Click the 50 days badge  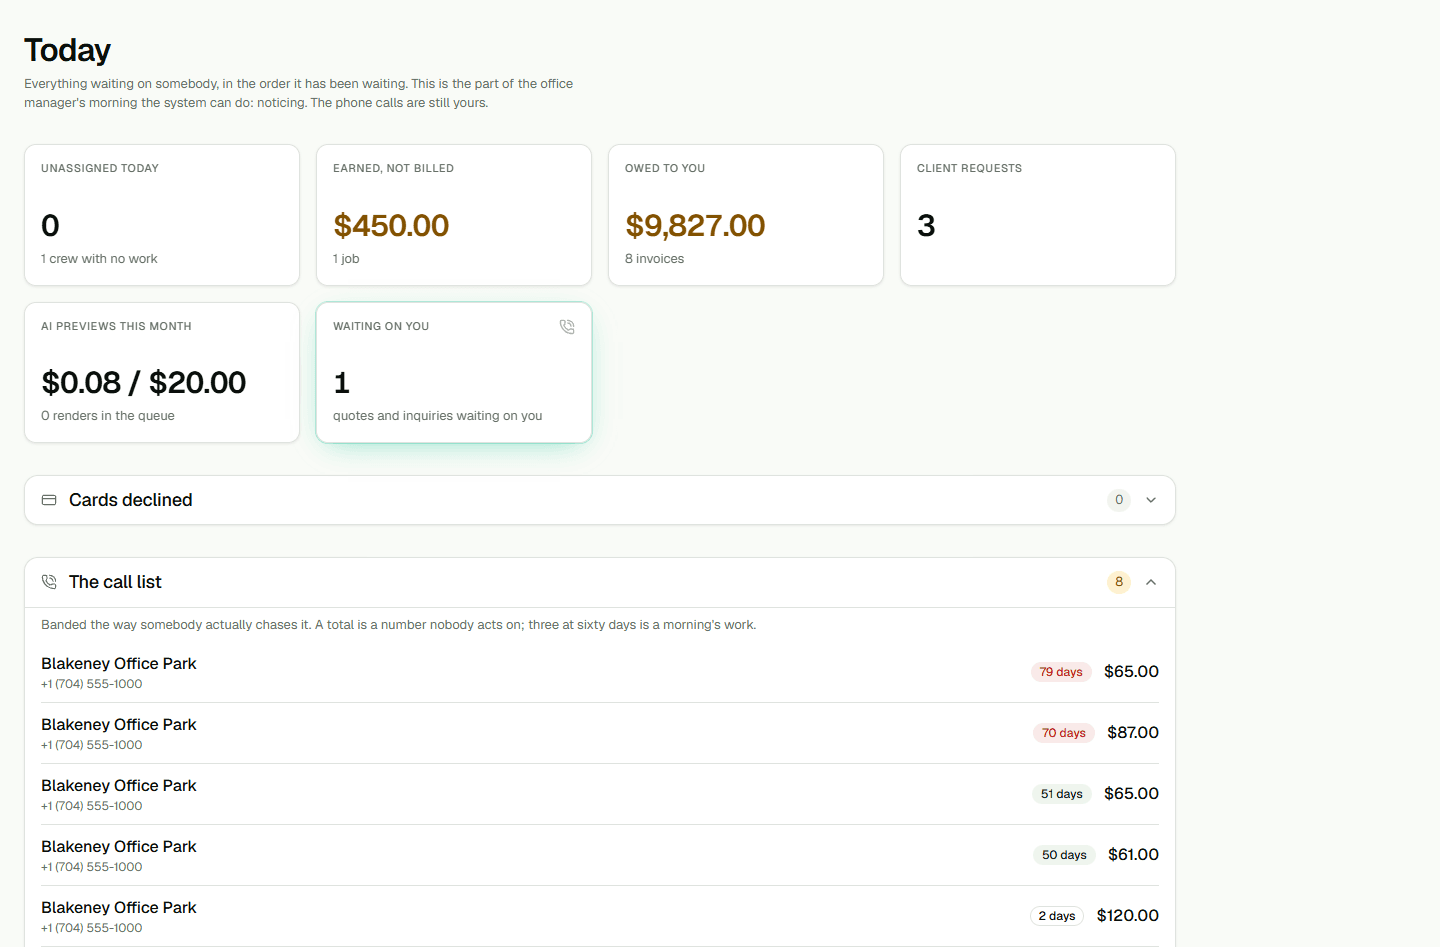pyautogui.click(x=1064, y=855)
